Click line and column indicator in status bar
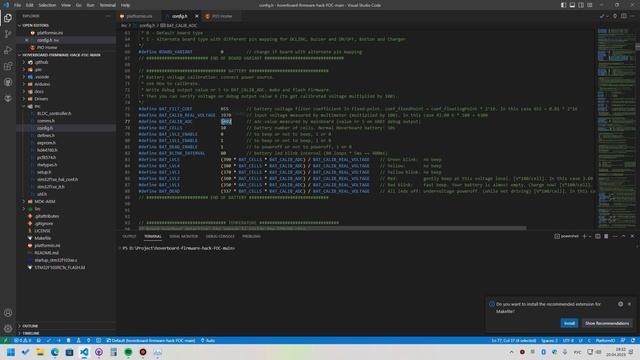 513,340
